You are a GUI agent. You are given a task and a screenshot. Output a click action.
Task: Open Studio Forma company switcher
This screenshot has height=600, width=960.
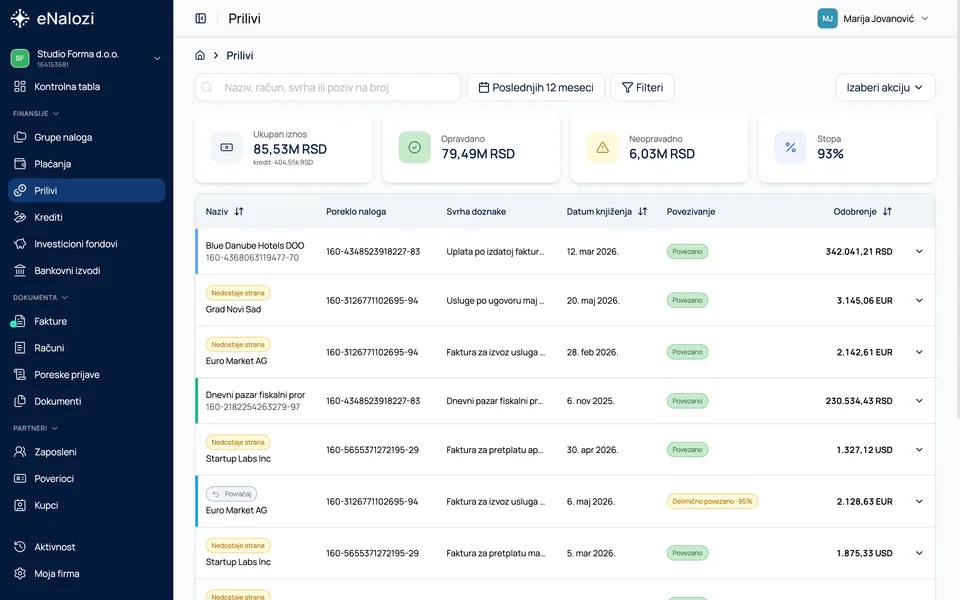(x=86, y=58)
